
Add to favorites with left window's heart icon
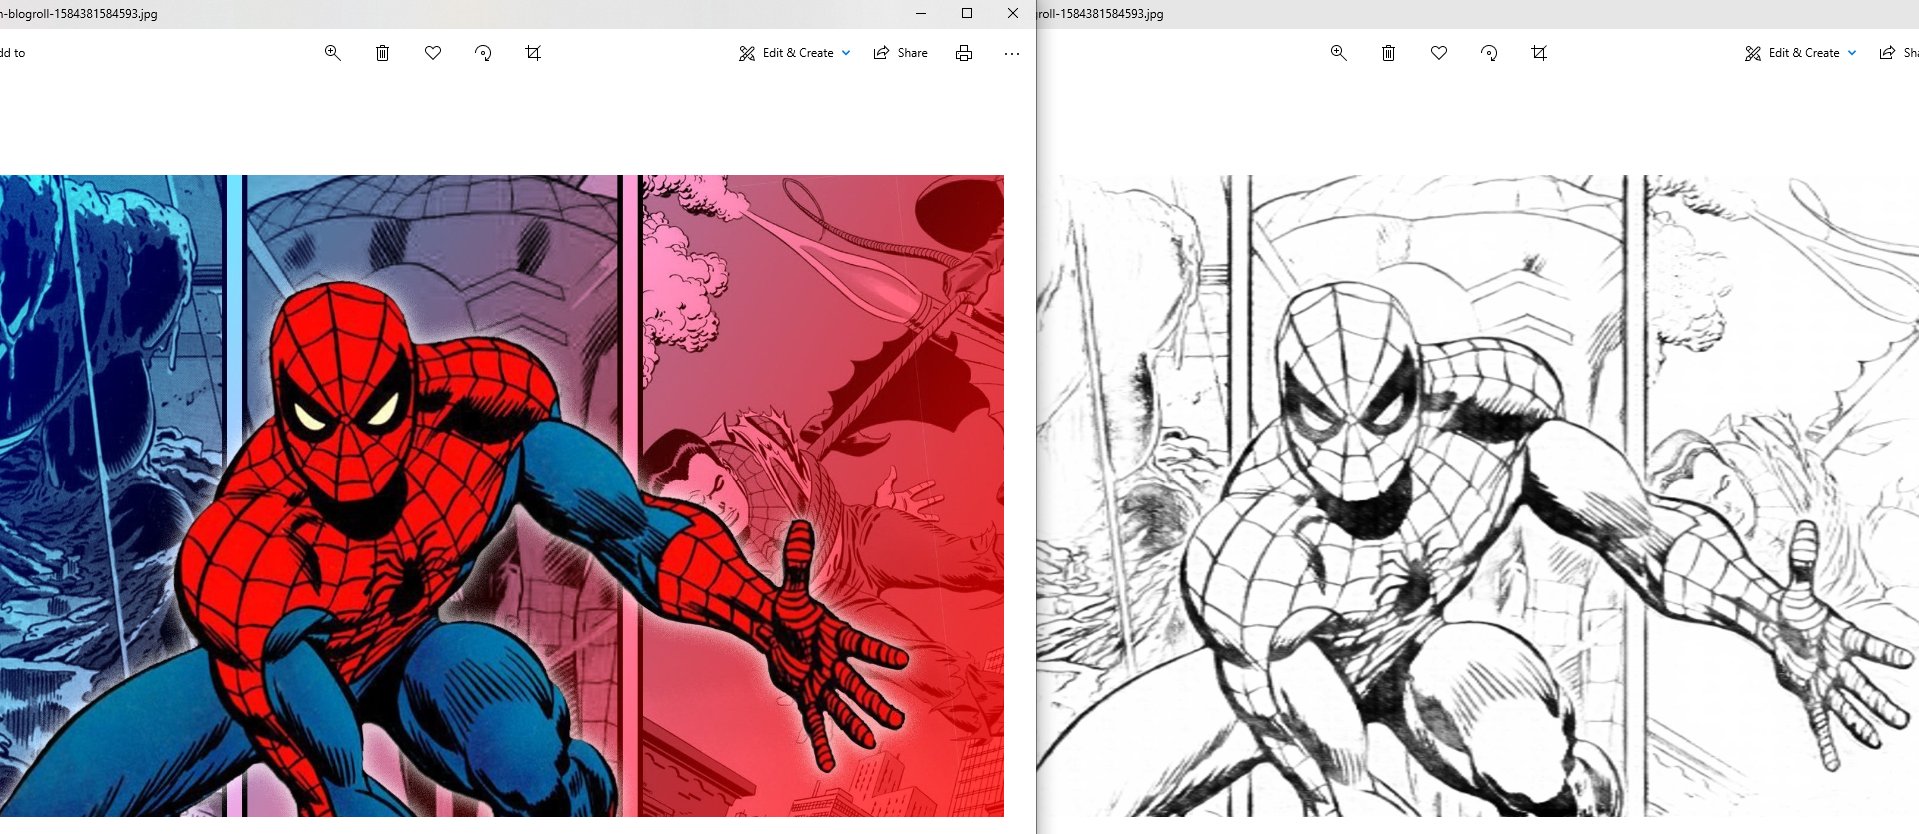click(433, 53)
